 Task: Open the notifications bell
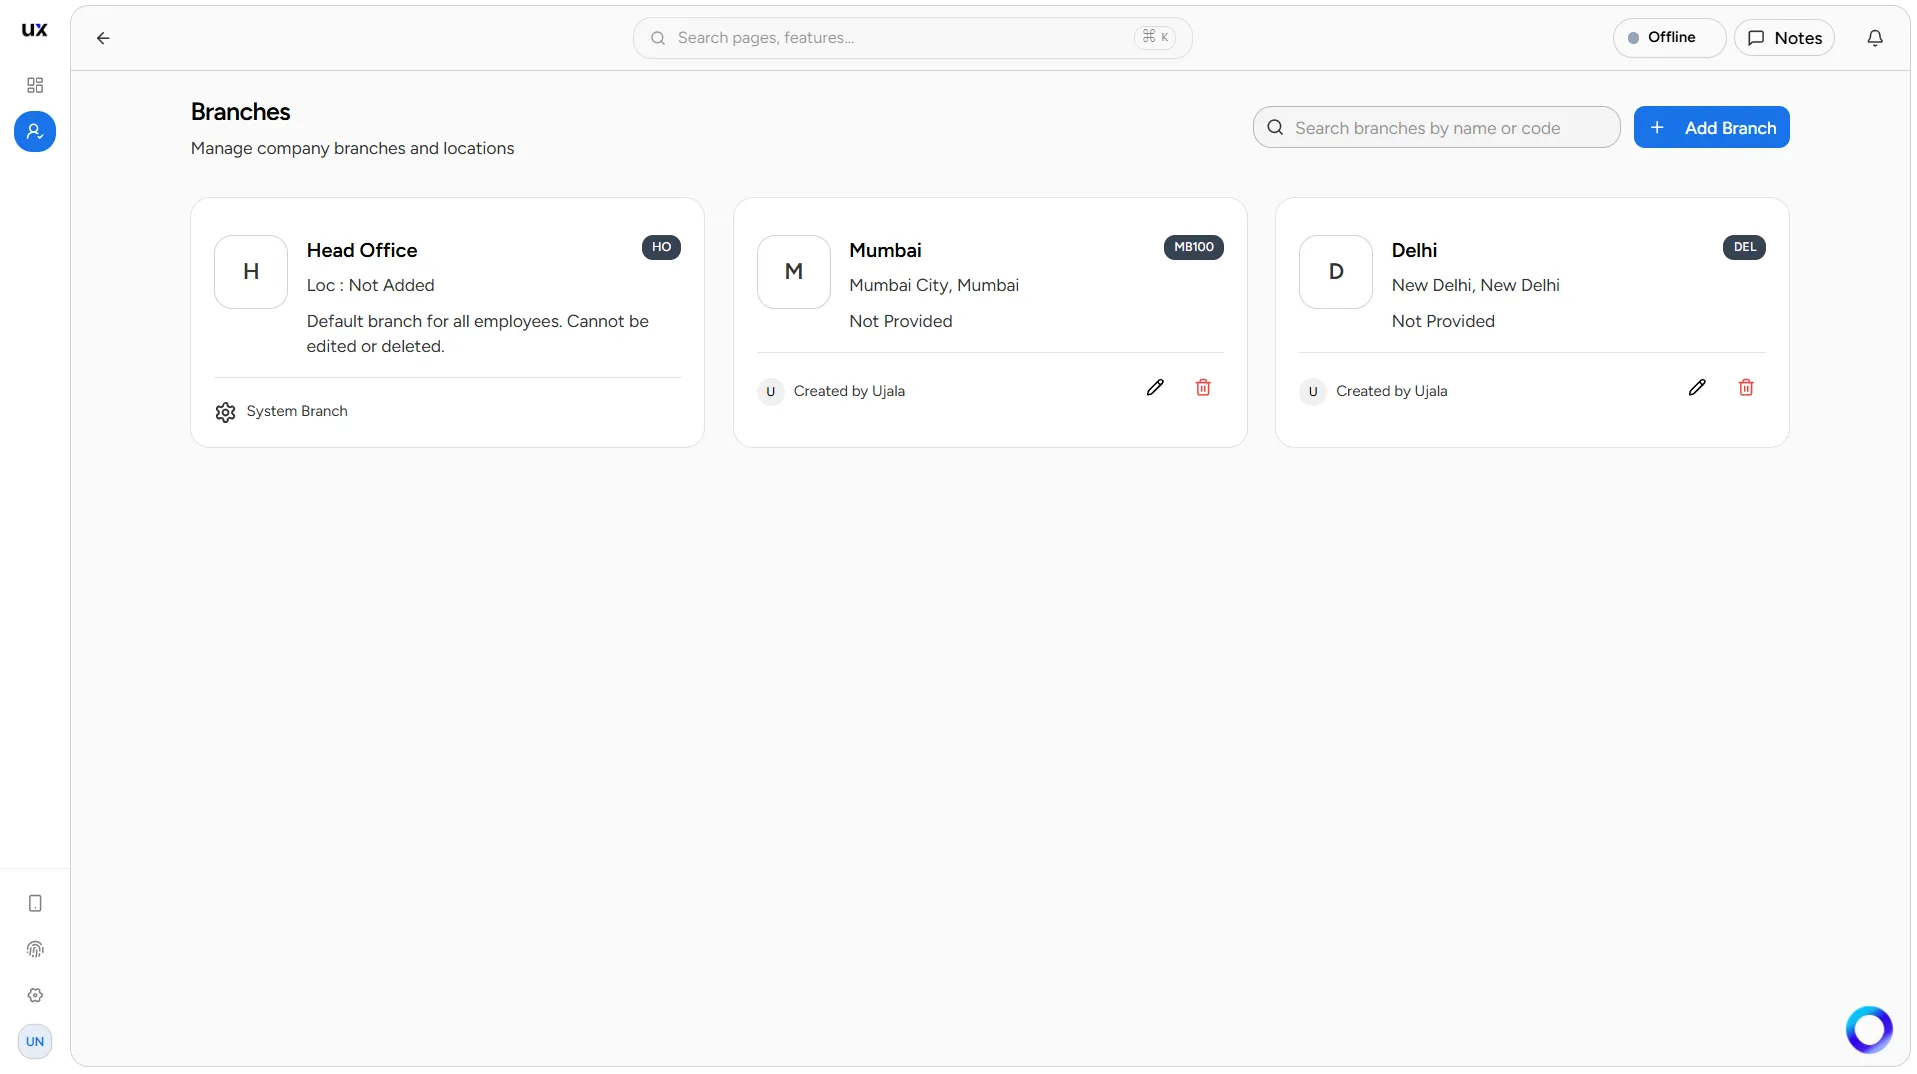tap(1875, 38)
